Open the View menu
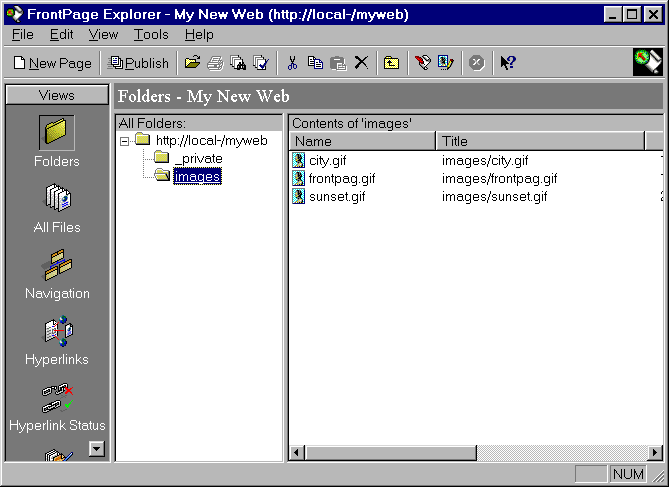This screenshot has width=669, height=487. tap(103, 35)
